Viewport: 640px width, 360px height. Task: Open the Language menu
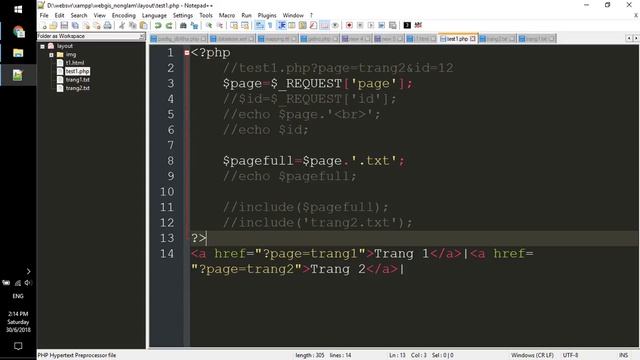coord(154,15)
